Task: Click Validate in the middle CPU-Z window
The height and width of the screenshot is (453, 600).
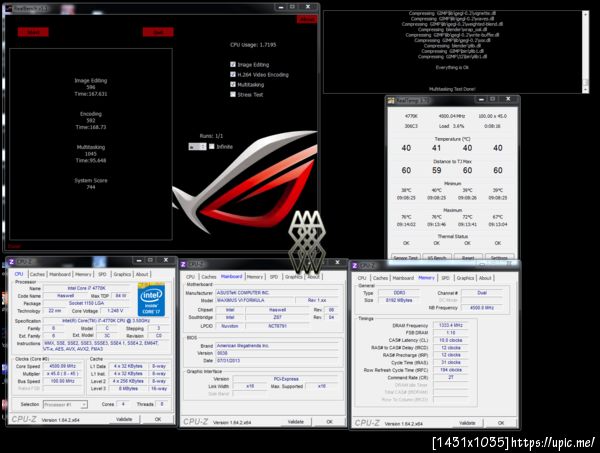Action: tap(295, 422)
